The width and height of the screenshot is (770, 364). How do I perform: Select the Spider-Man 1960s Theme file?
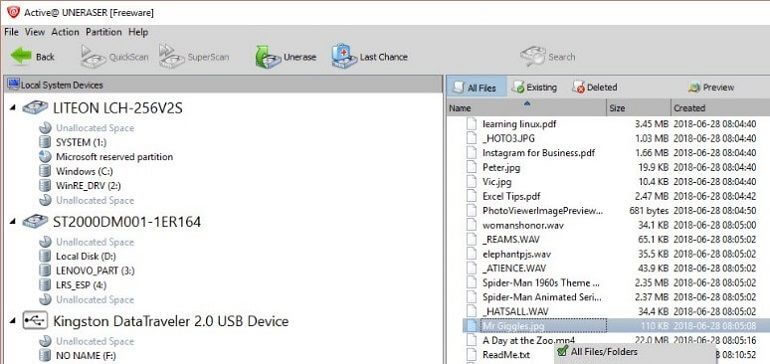(541, 283)
